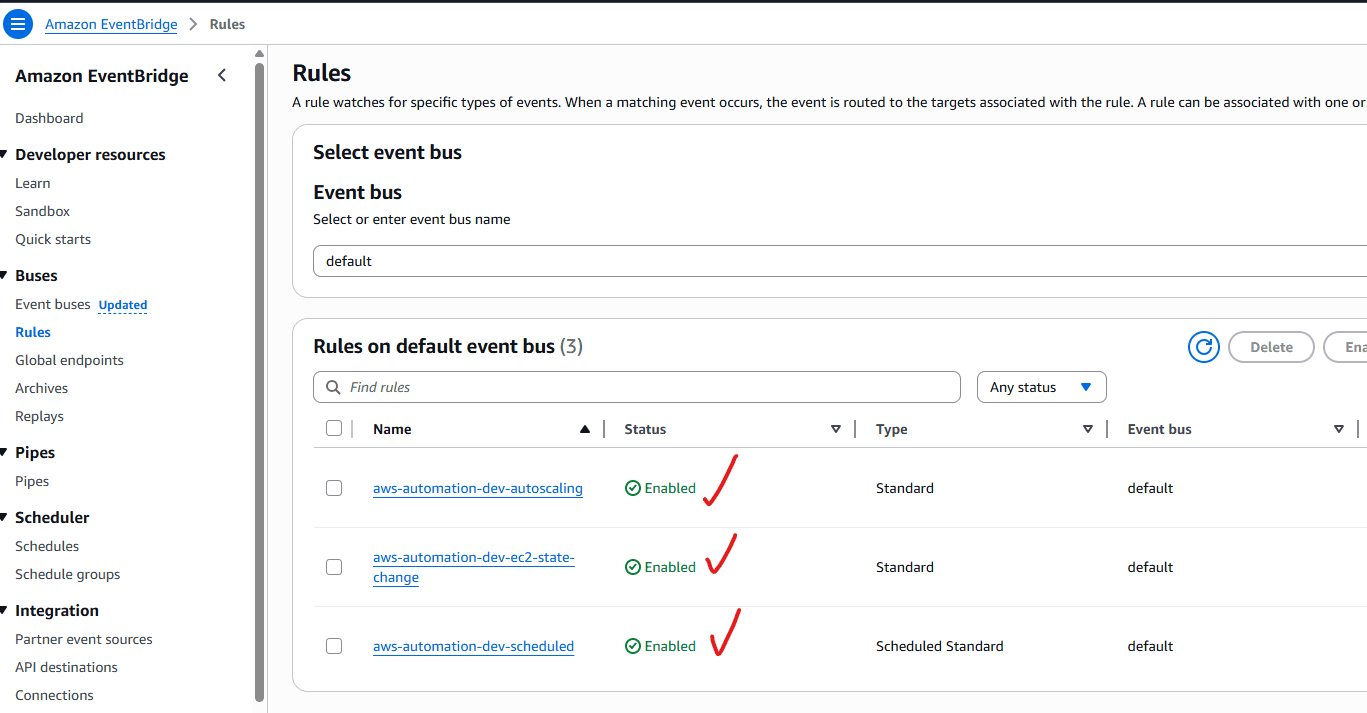Click the refresh rules icon button
This screenshot has height=713, width=1367.
[1203, 347]
